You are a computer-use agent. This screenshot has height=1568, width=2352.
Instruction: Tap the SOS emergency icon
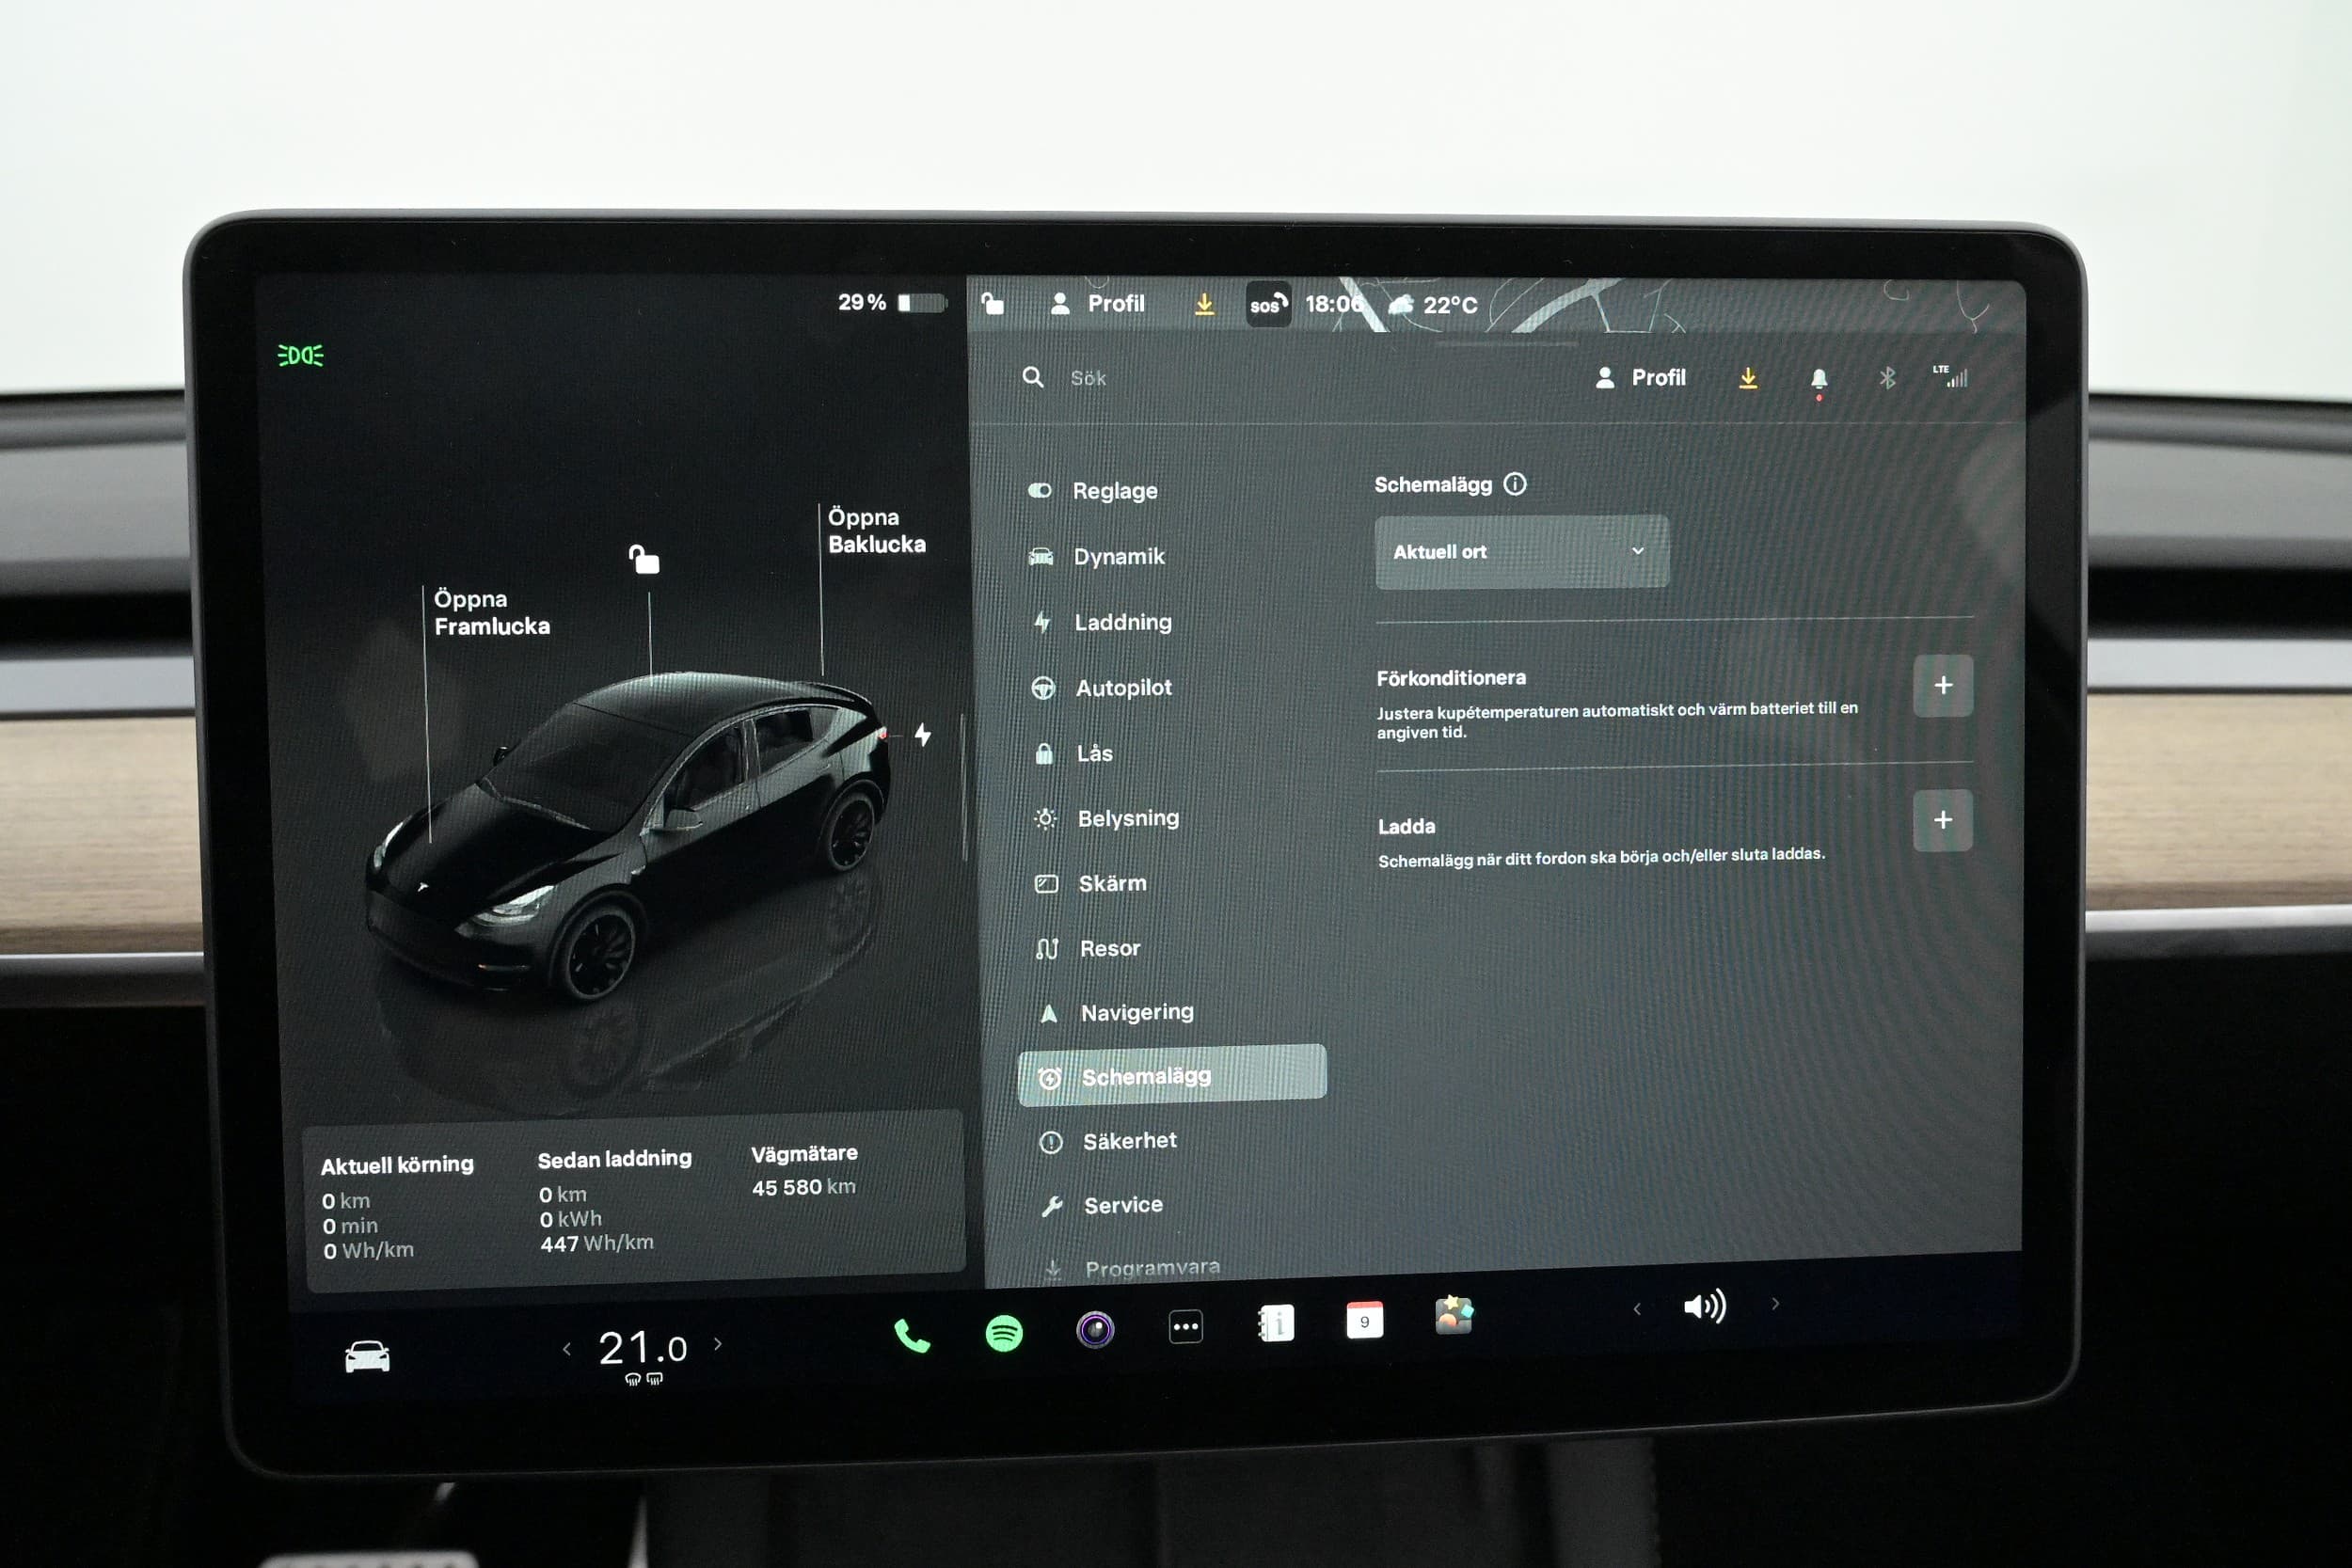coord(1268,305)
